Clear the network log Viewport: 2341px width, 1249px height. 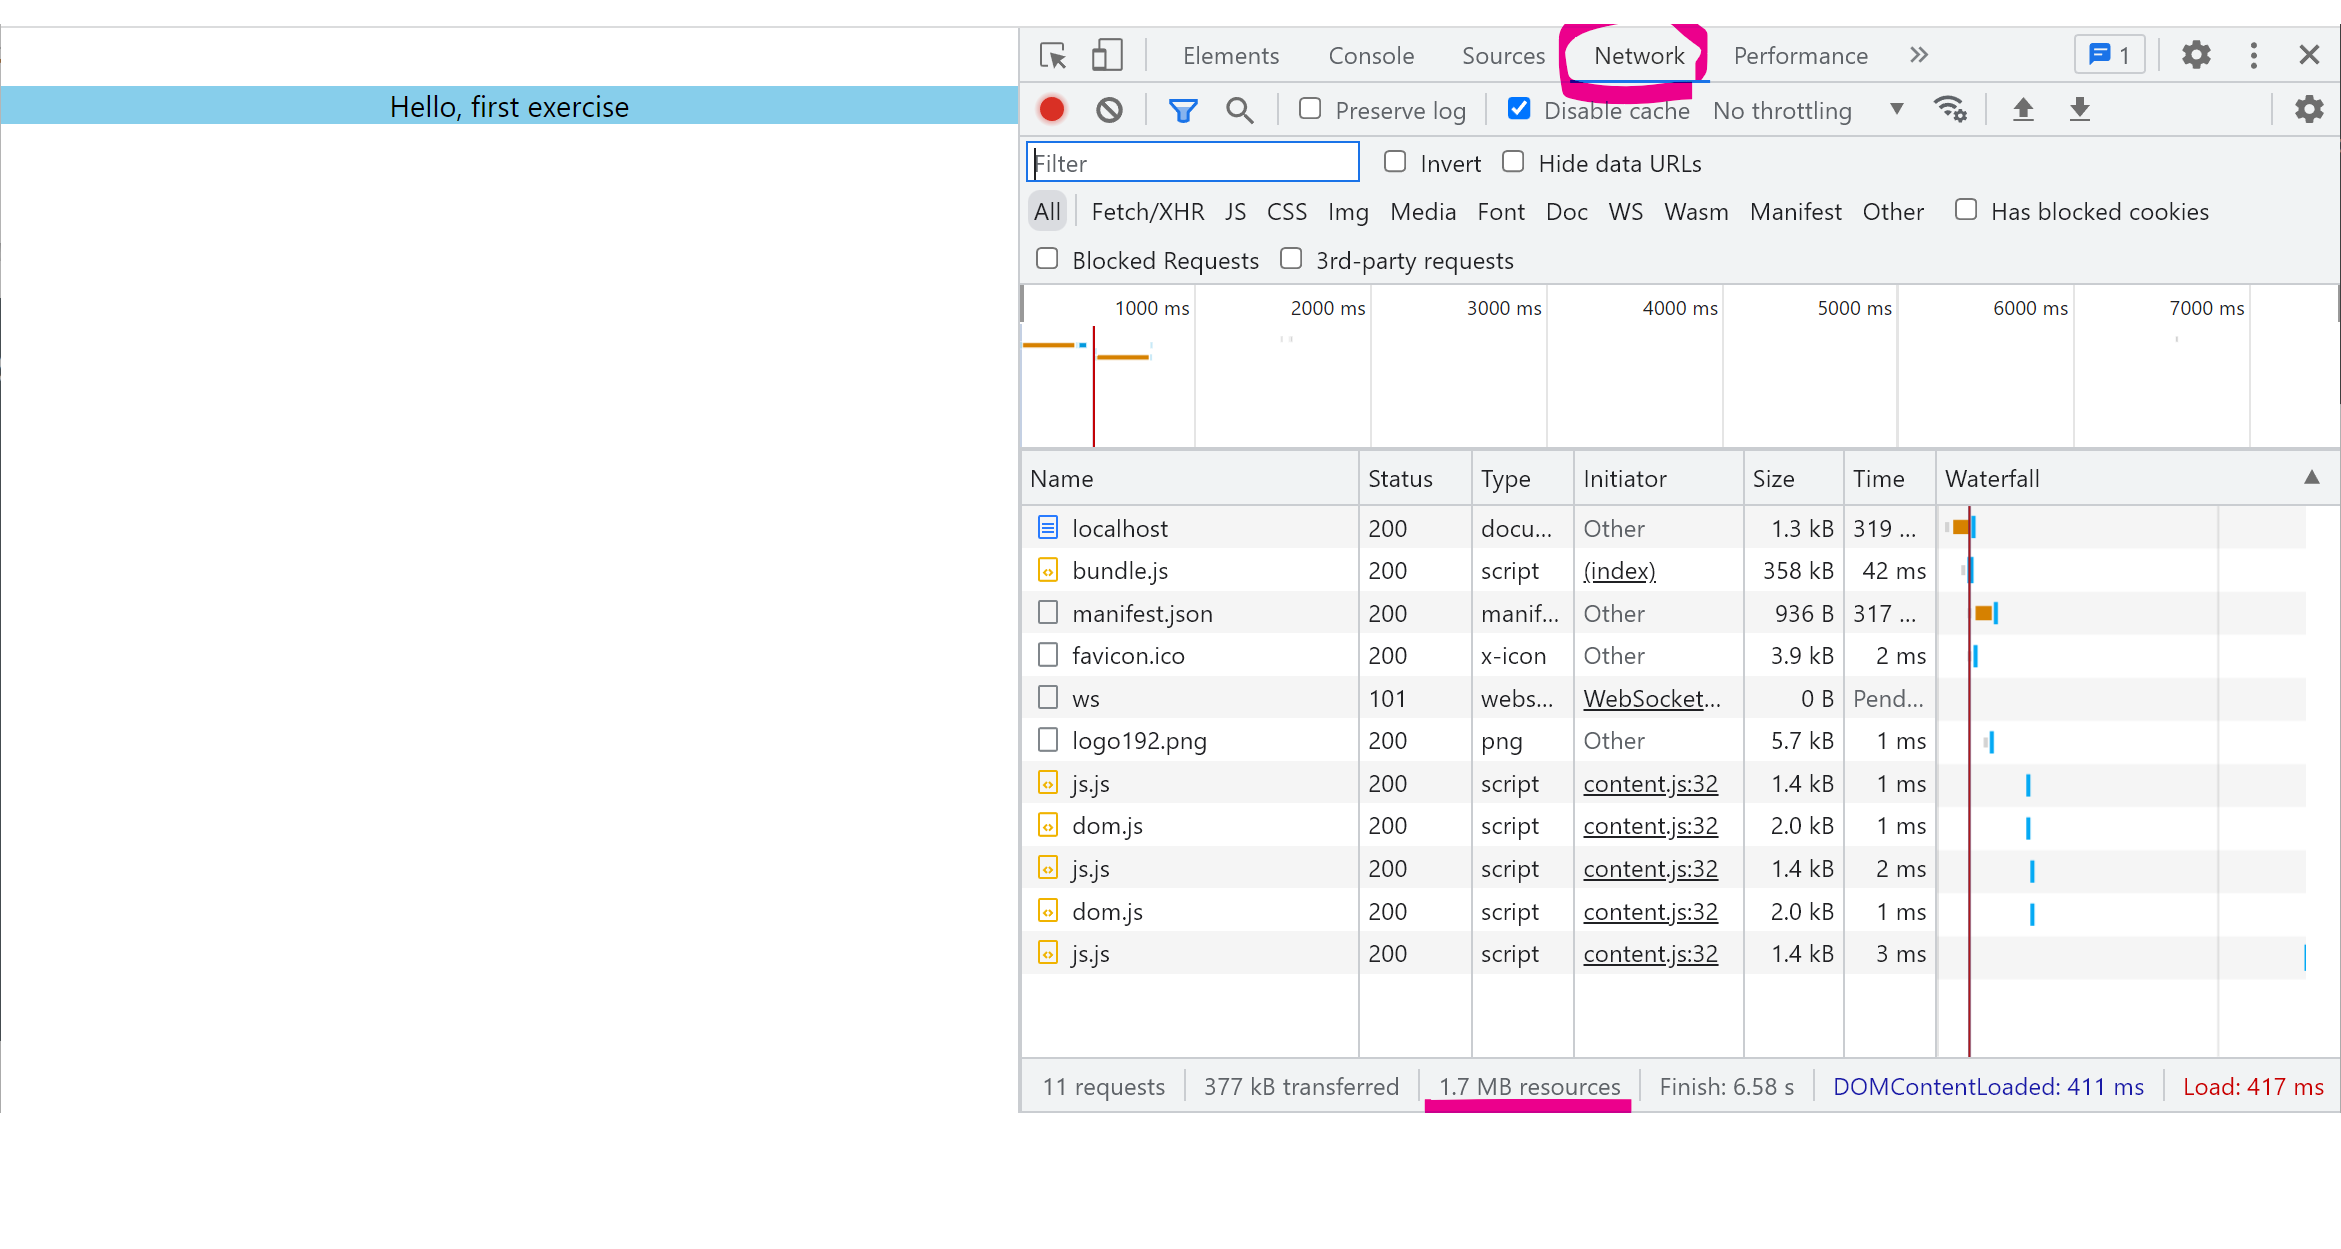point(1109,110)
